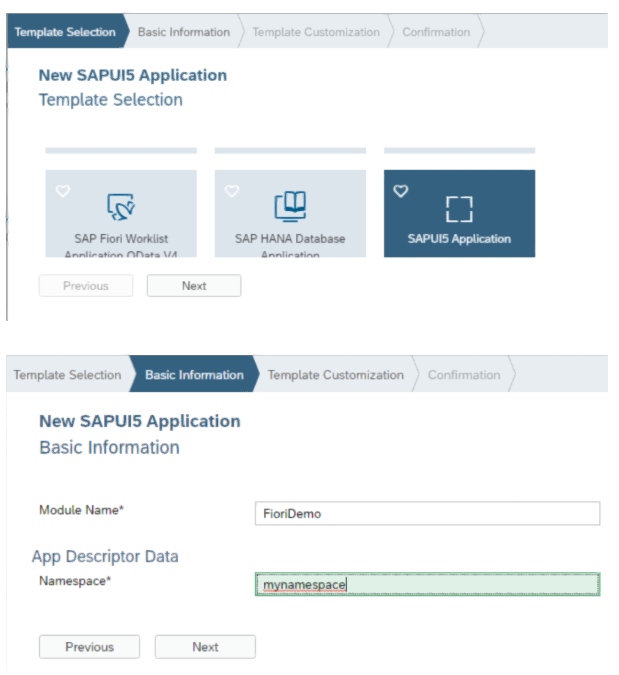619x675 pixels.
Task: Open Template Customization step in lower wizard
Action: pyautogui.click(x=336, y=375)
